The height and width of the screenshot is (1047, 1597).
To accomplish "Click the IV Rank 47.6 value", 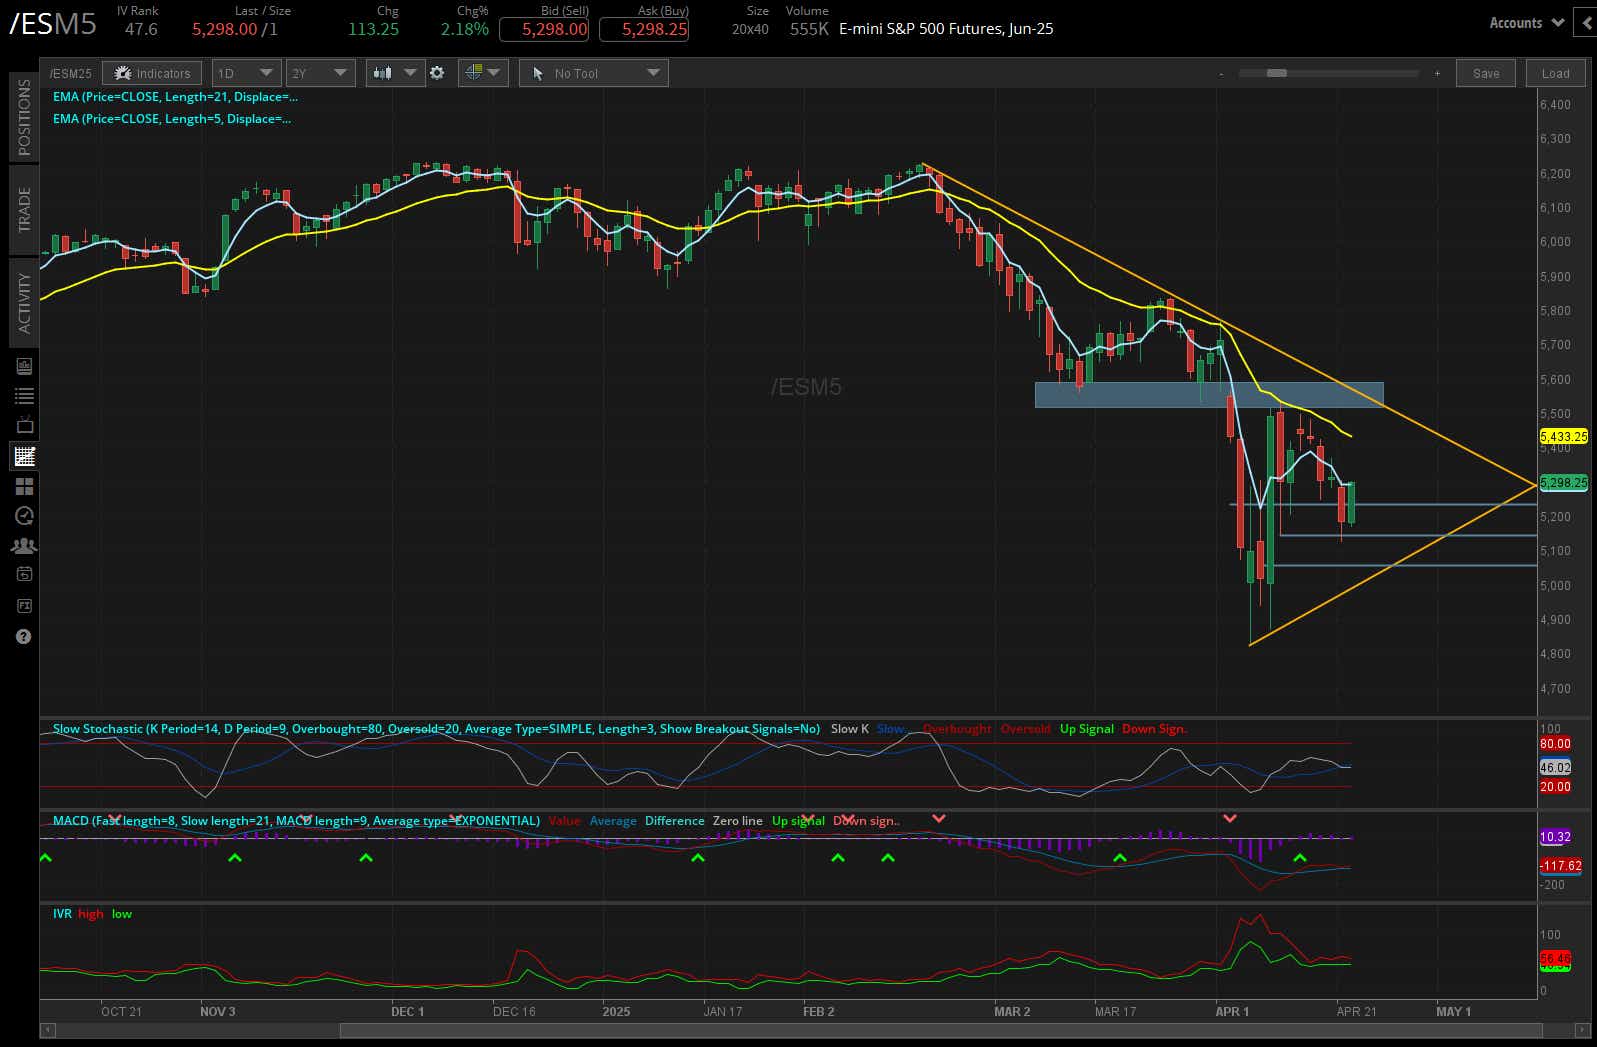I will [x=141, y=30].
